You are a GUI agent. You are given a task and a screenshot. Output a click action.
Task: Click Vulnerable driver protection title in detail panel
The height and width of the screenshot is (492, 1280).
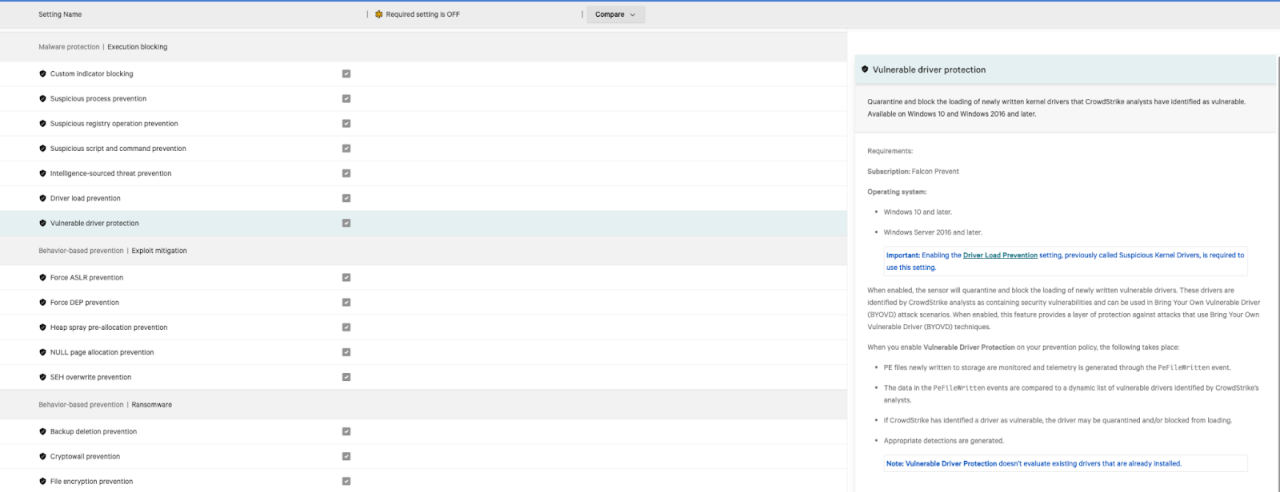(929, 70)
